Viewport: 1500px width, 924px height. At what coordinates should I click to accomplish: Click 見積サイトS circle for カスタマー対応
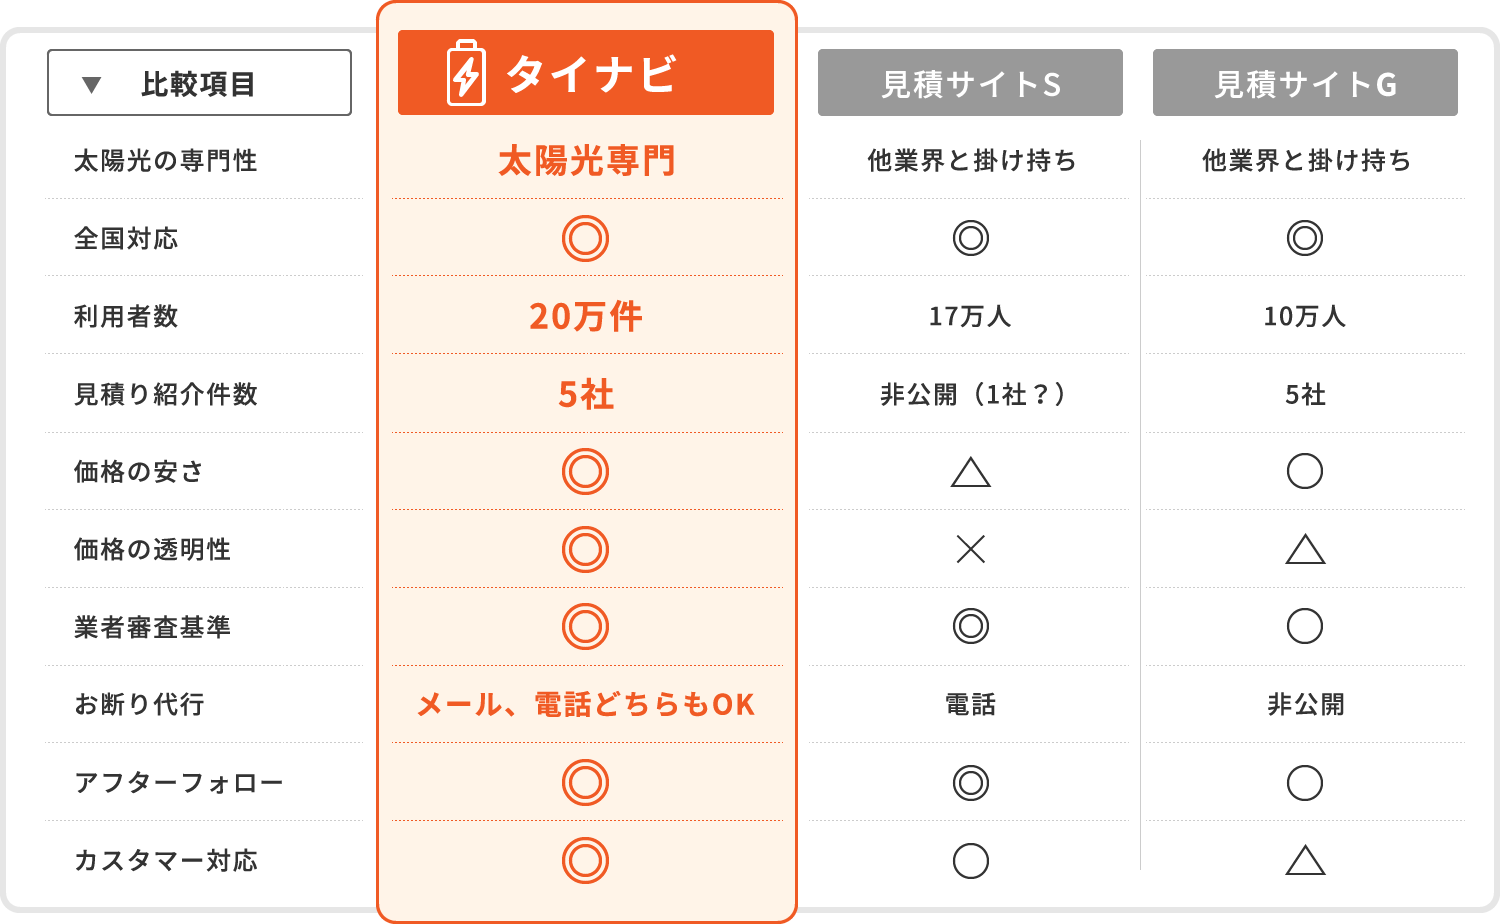point(970,860)
